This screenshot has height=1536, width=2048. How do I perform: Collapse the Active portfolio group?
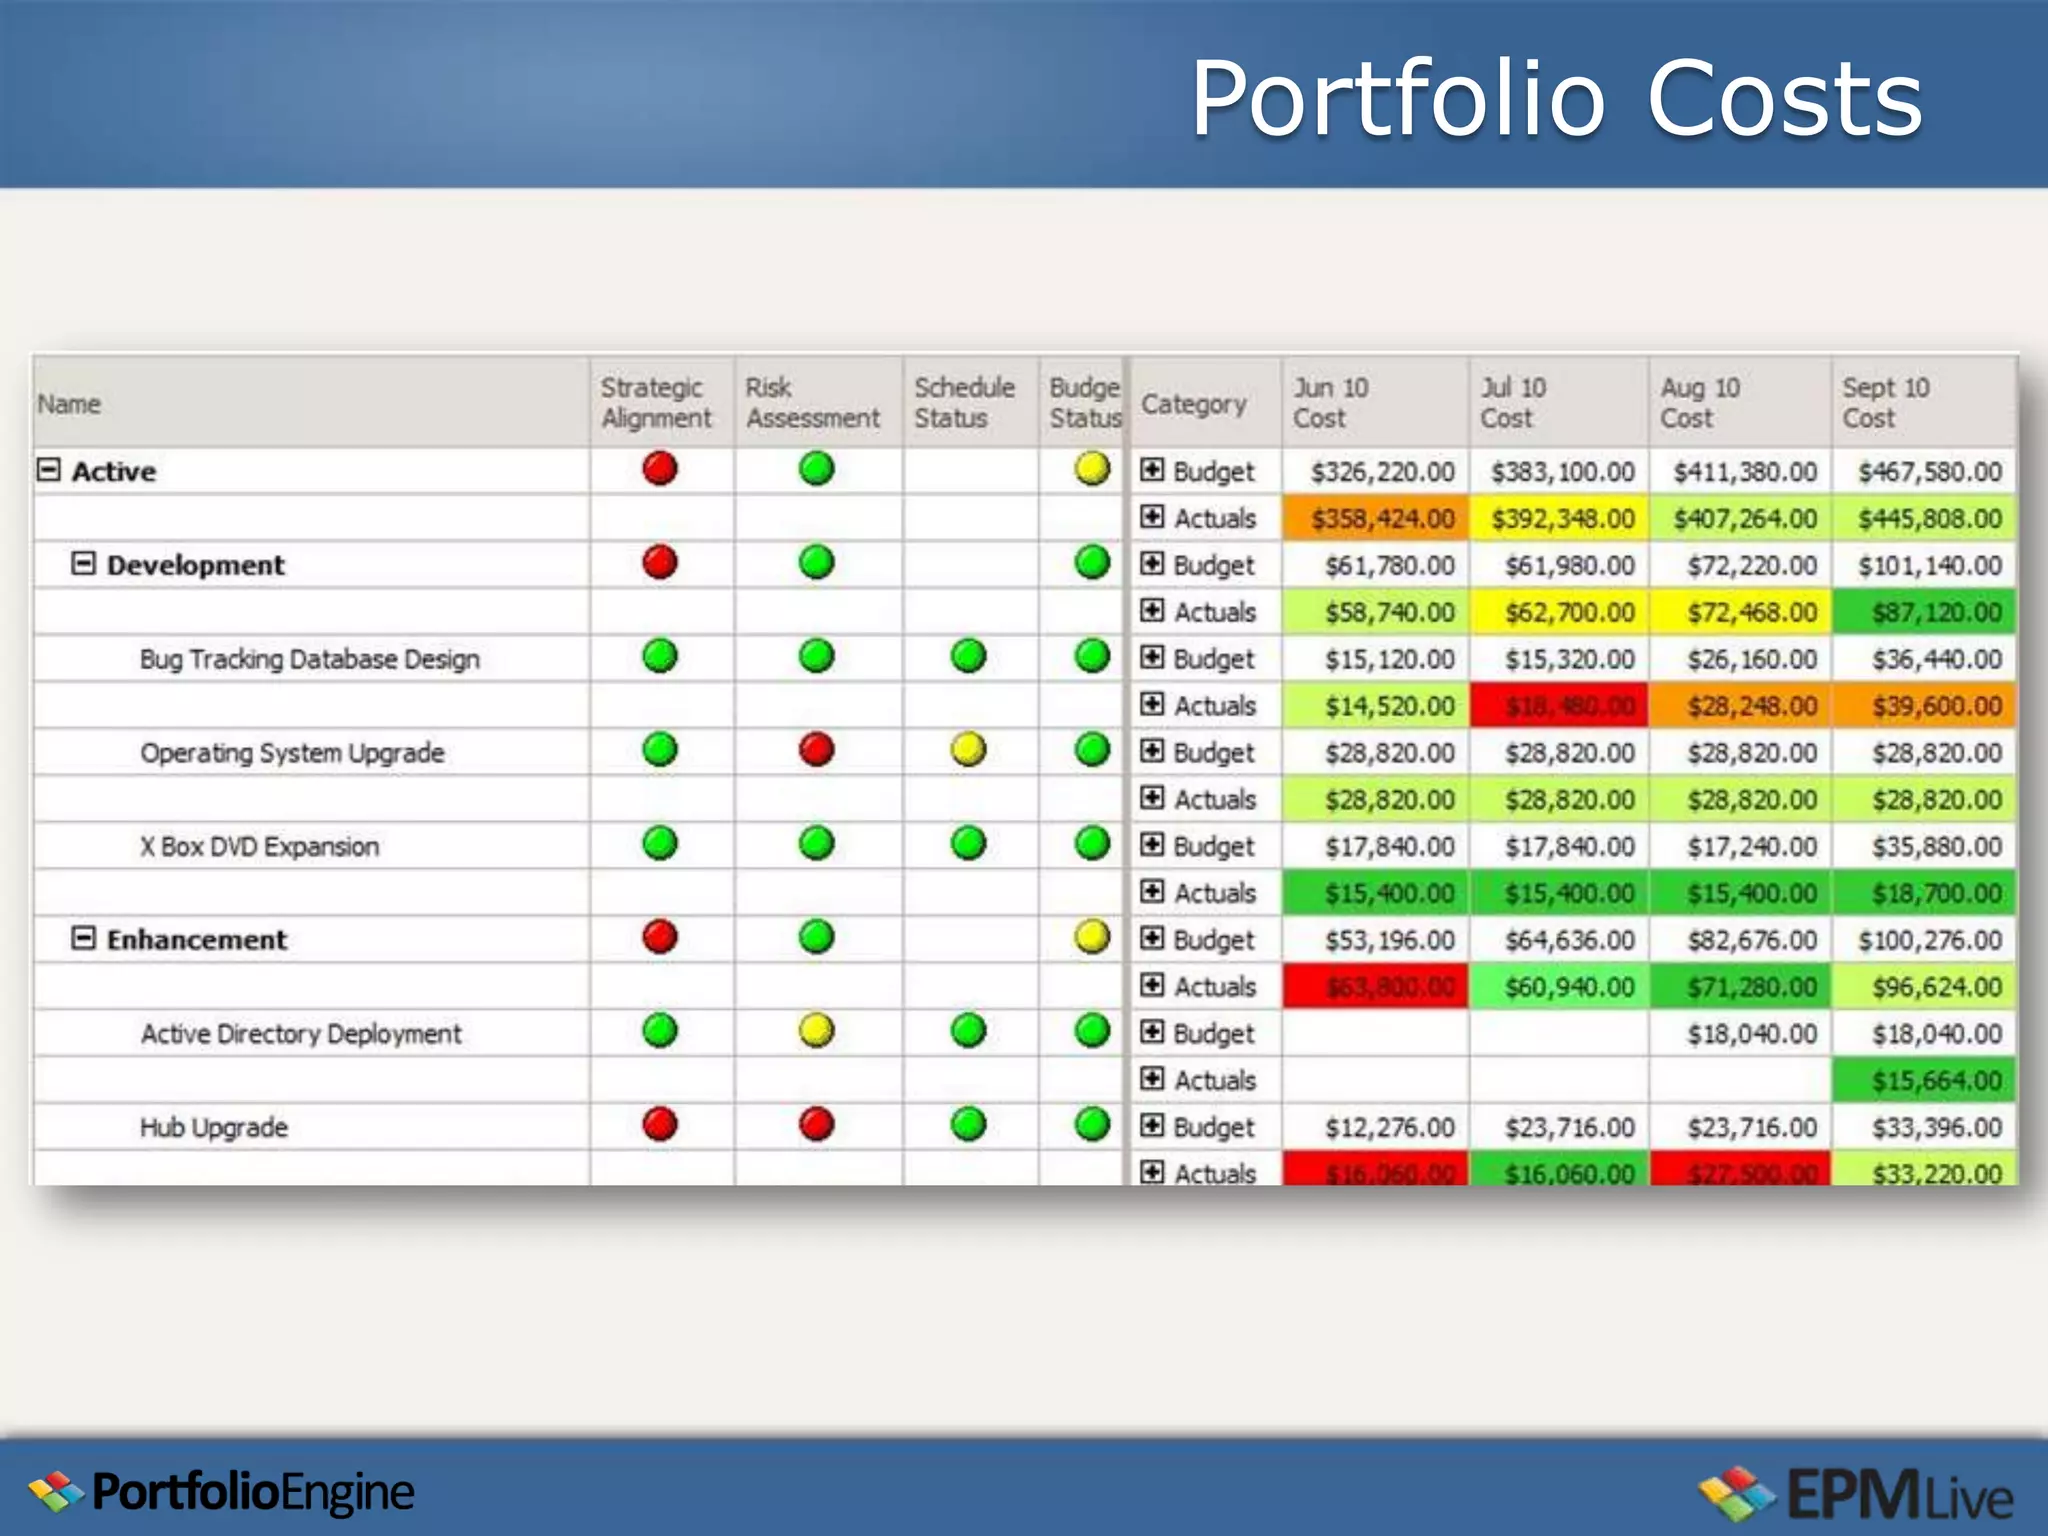(x=49, y=470)
